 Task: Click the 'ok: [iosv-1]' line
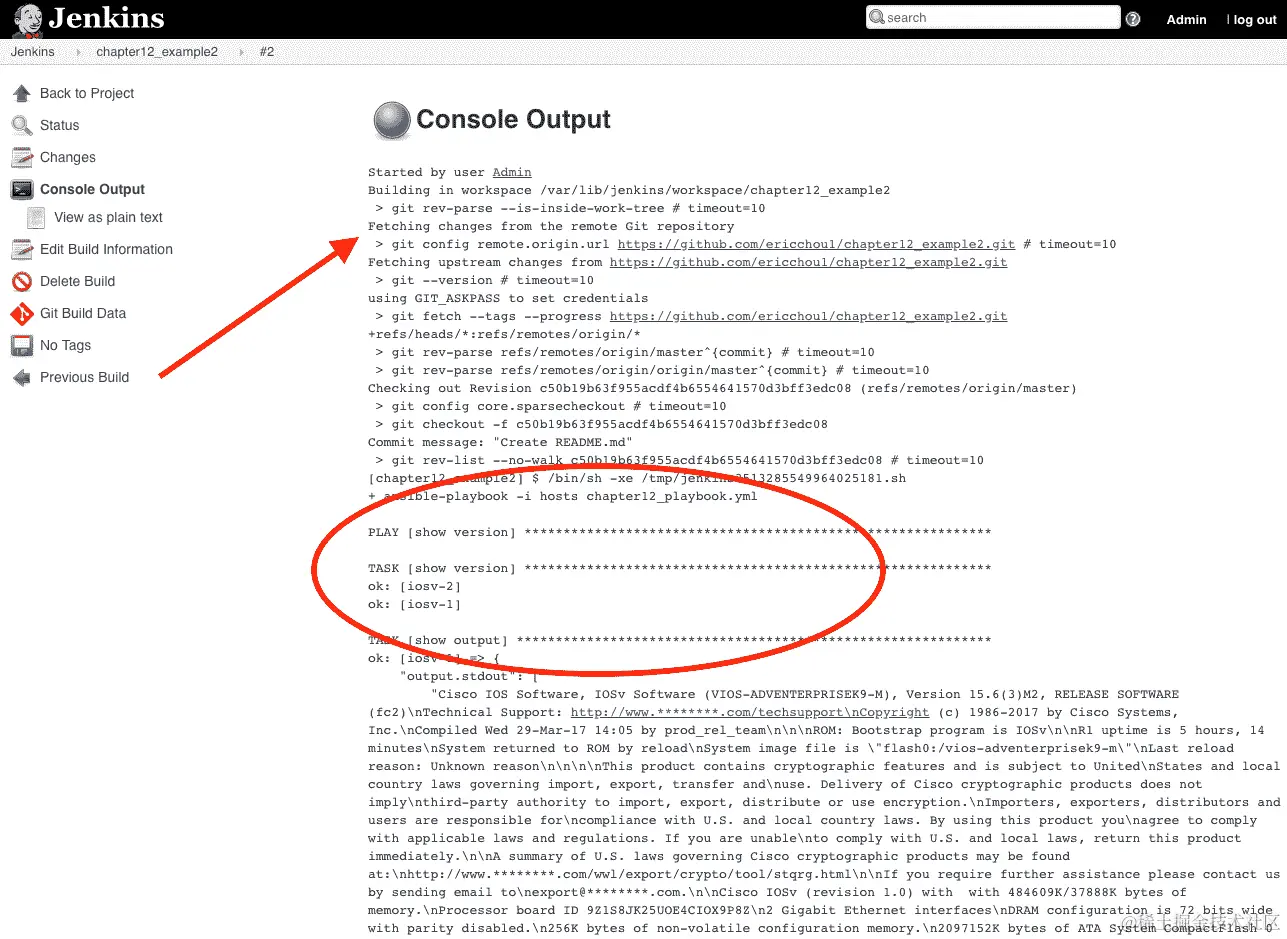(x=414, y=604)
